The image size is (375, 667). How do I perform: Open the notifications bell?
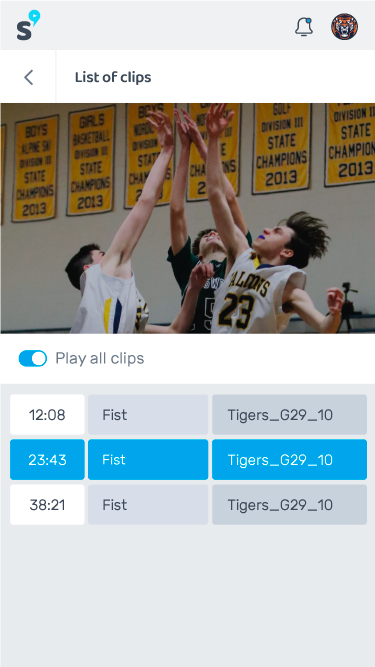click(304, 27)
